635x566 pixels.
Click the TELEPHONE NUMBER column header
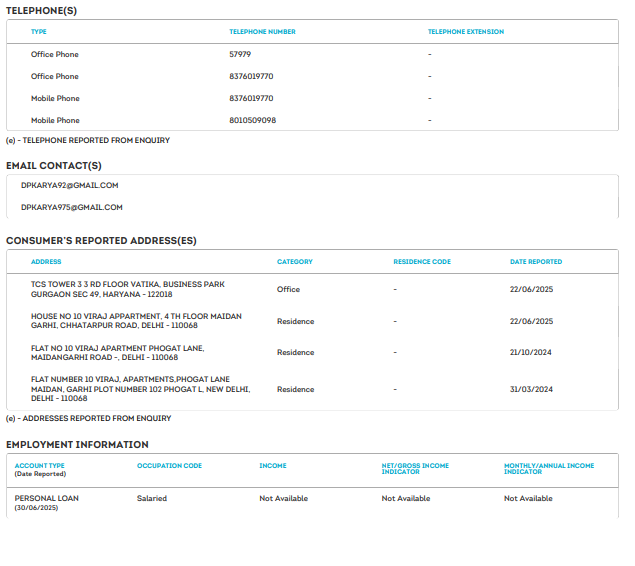pos(262,32)
